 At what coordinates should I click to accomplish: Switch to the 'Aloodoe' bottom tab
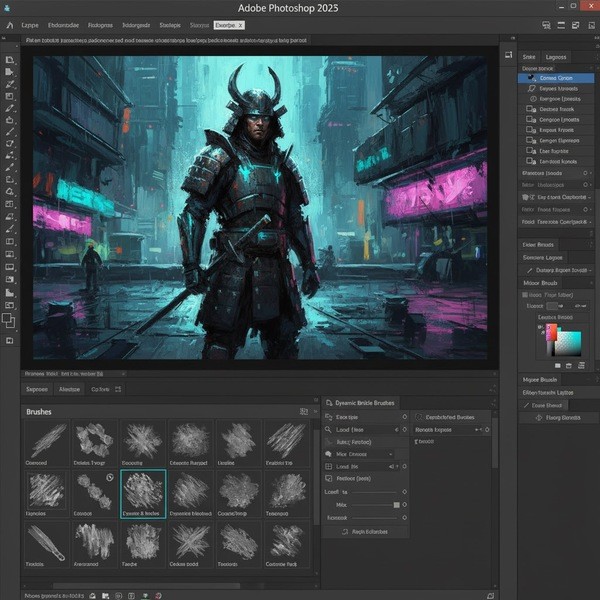[69, 389]
